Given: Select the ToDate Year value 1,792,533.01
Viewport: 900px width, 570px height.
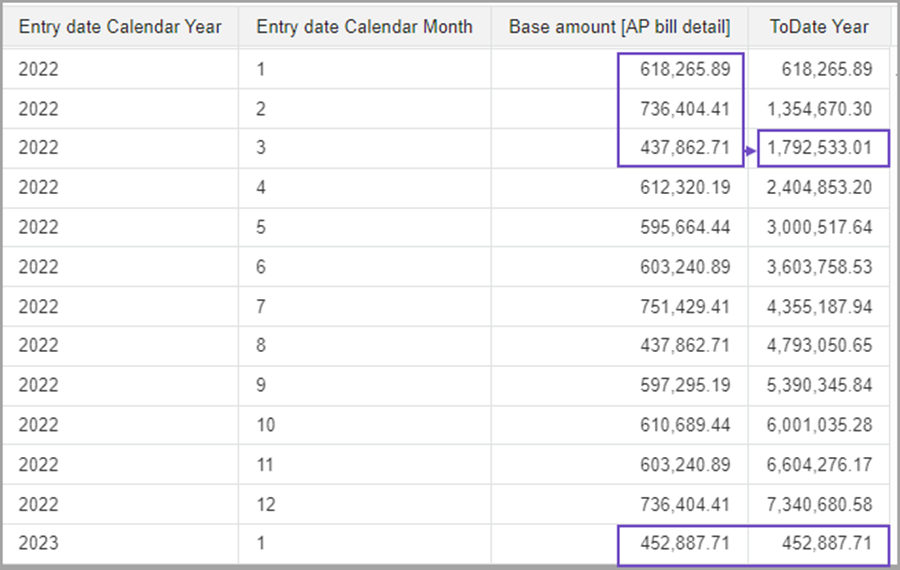Looking at the screenshot, I should 821,148.
